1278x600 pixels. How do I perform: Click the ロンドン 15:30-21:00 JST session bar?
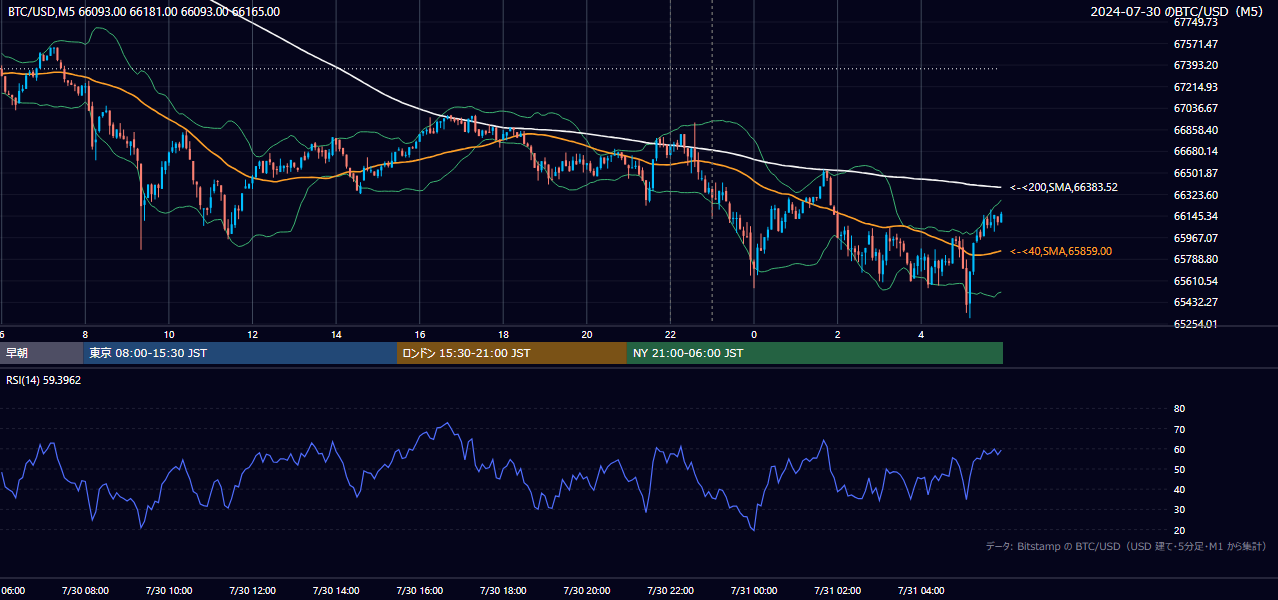tap(512, 353)
